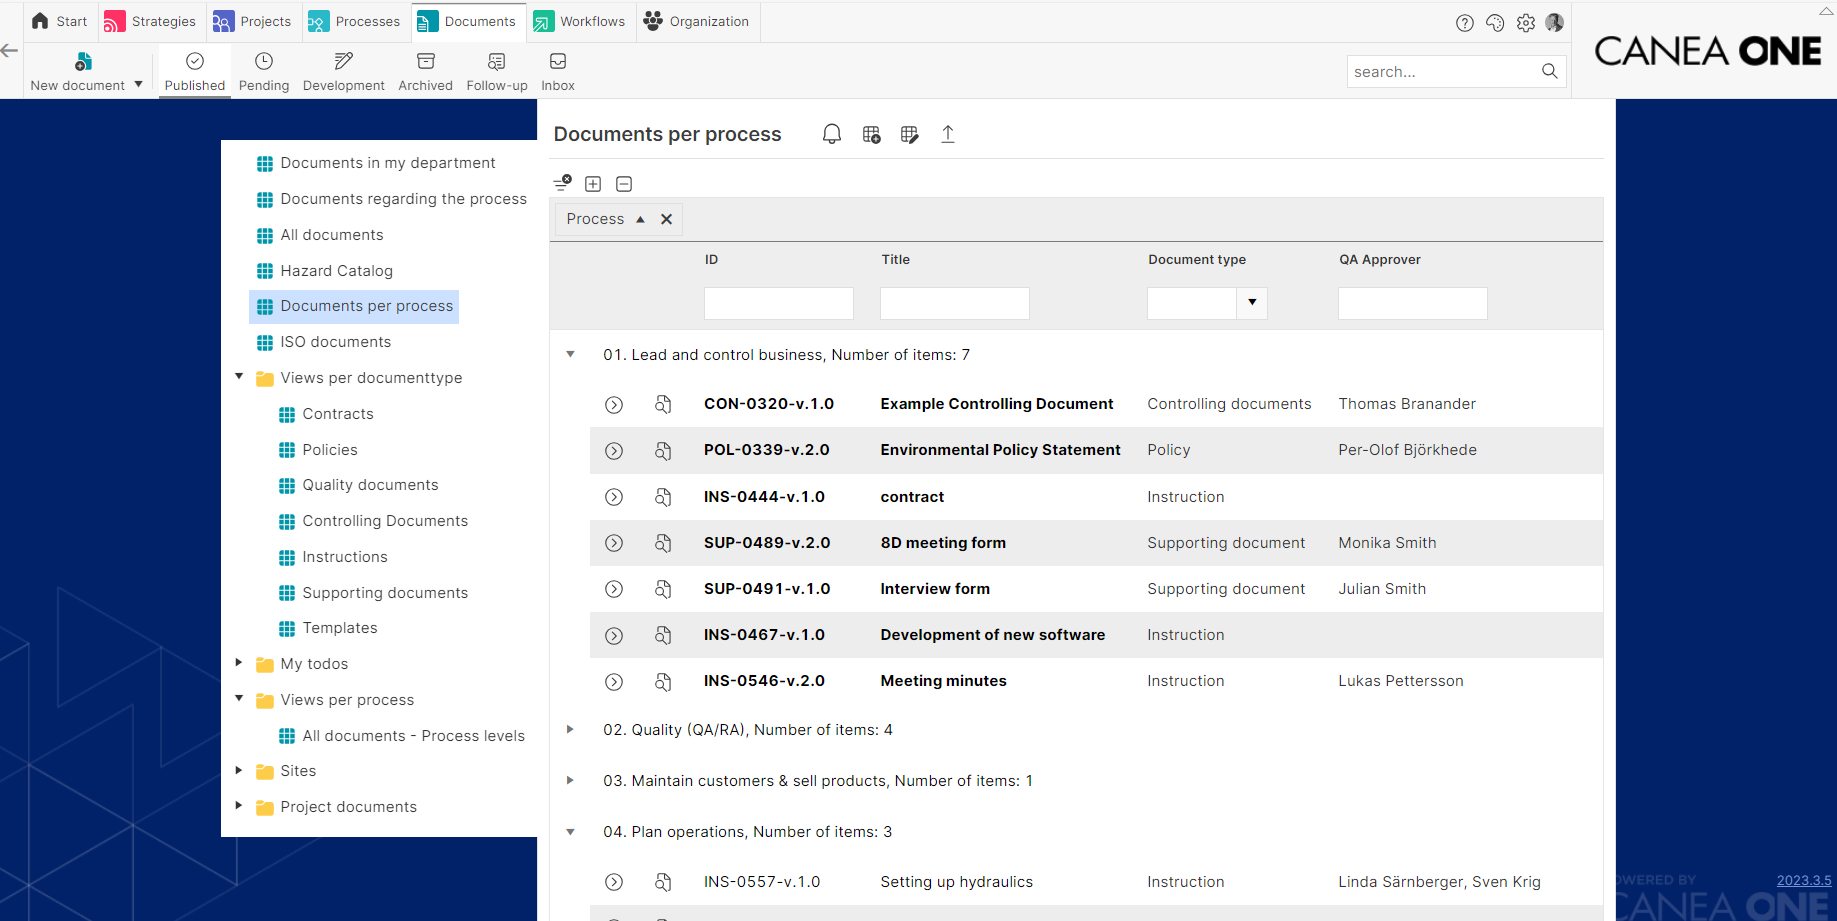1837x921 pixels.
Task: Click the export upload arrow icon
Action: point(948,134)
